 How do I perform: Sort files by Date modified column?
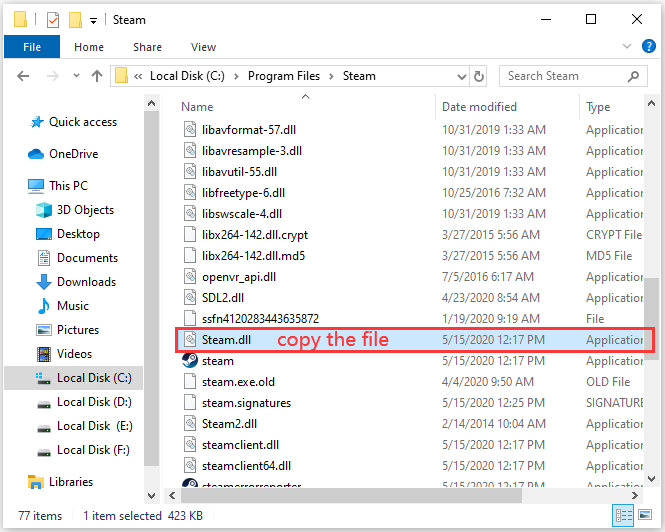coord(479,107)
